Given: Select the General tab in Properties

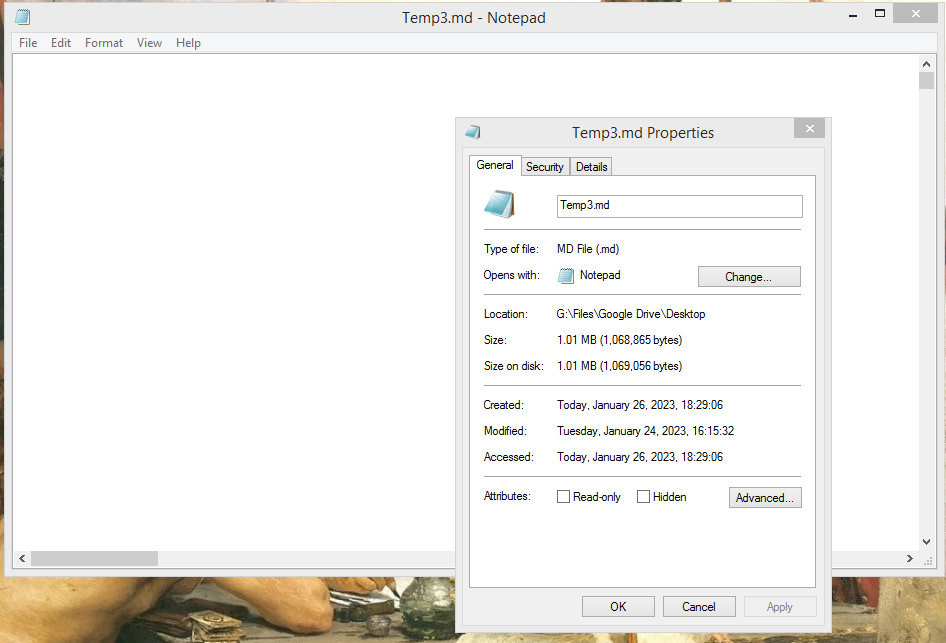Looking at the screenshot, I should 495,165.
